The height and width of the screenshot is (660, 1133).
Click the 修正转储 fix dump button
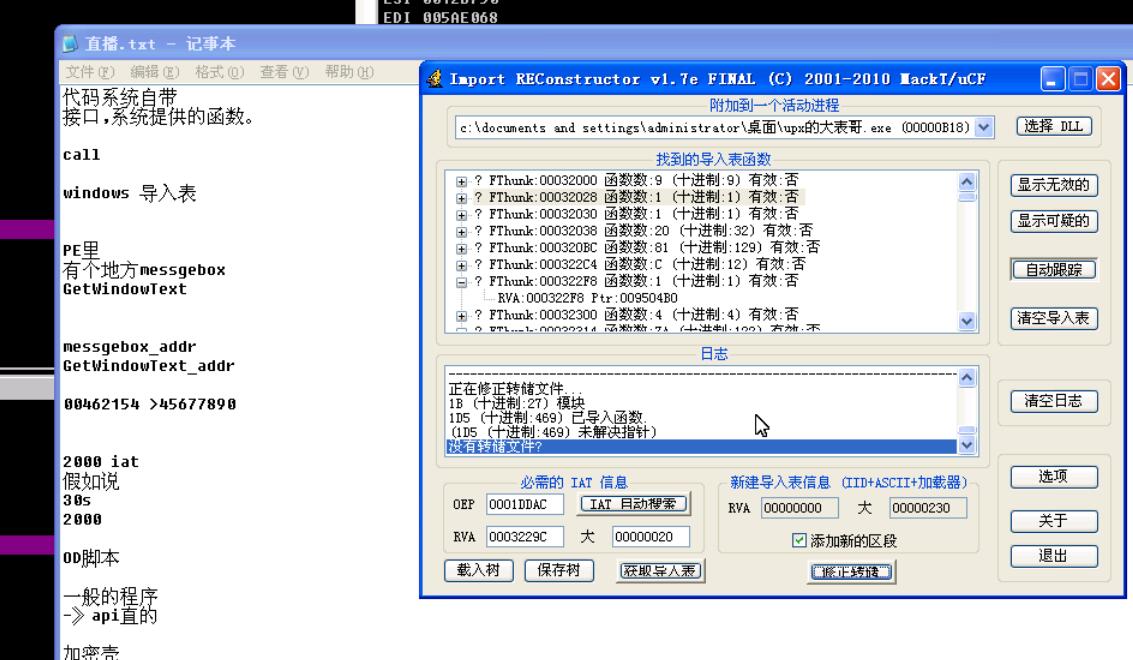pyautogui.click(x=851, y=572)
